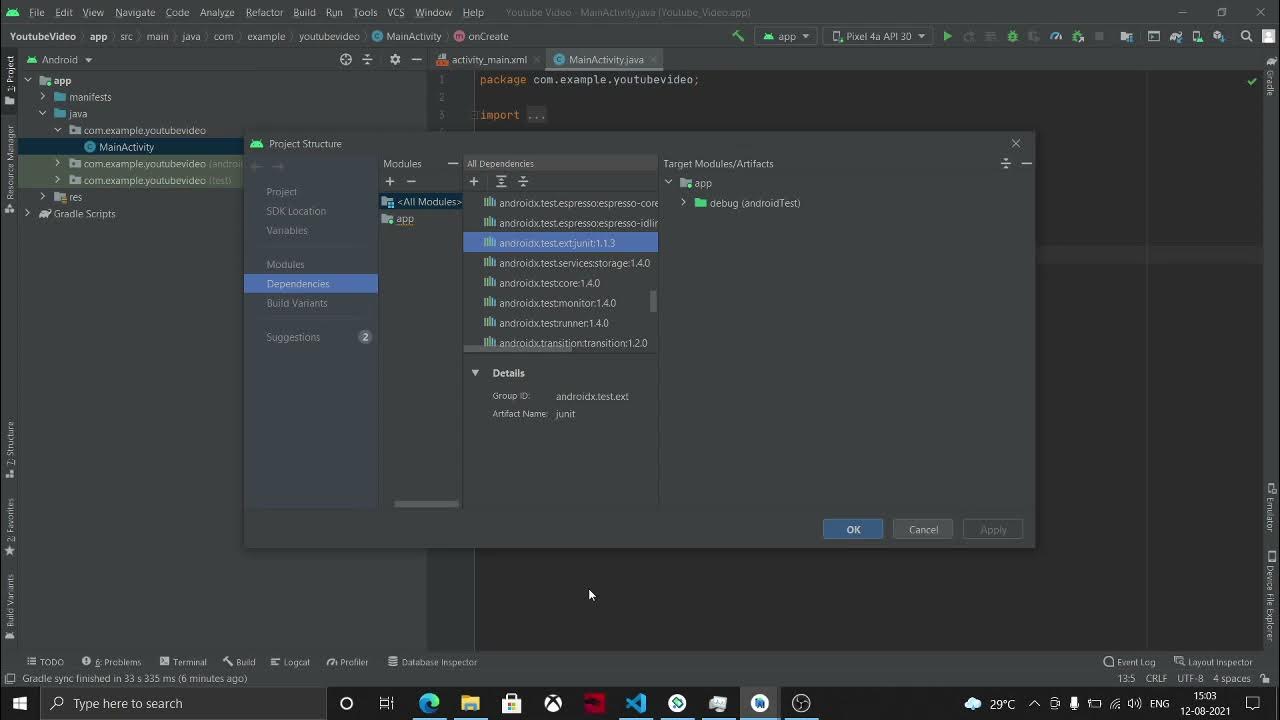Remove module with the Modules minus icon
1280x720 pixels.
(x=411, y=181)
